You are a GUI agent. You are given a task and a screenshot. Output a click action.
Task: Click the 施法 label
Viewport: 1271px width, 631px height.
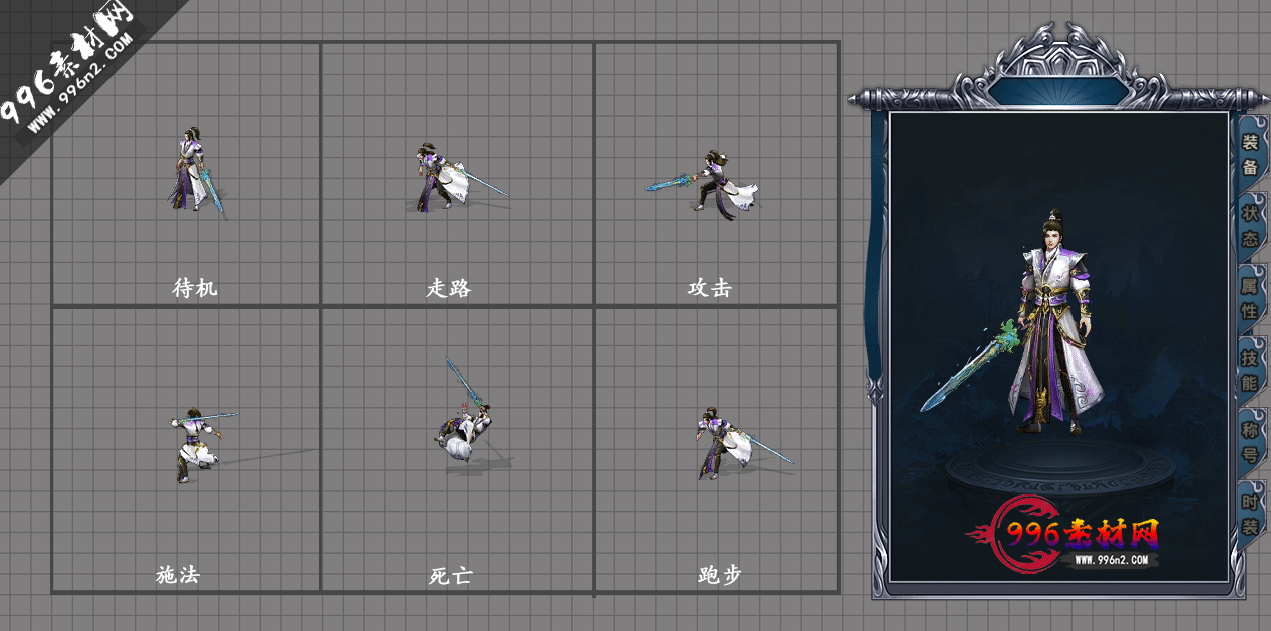coord(178,575)
